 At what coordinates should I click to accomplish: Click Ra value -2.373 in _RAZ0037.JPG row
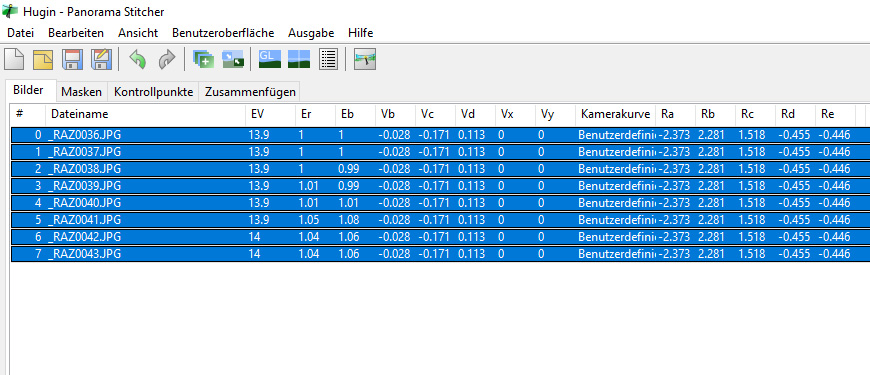point(674,151)
